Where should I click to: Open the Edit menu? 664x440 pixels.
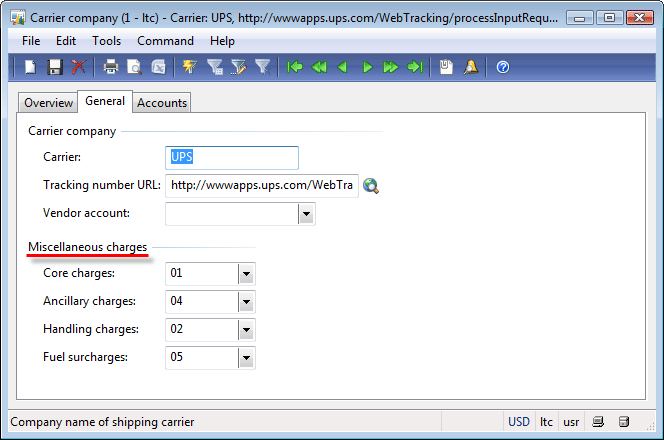click(x=66, y=41)
